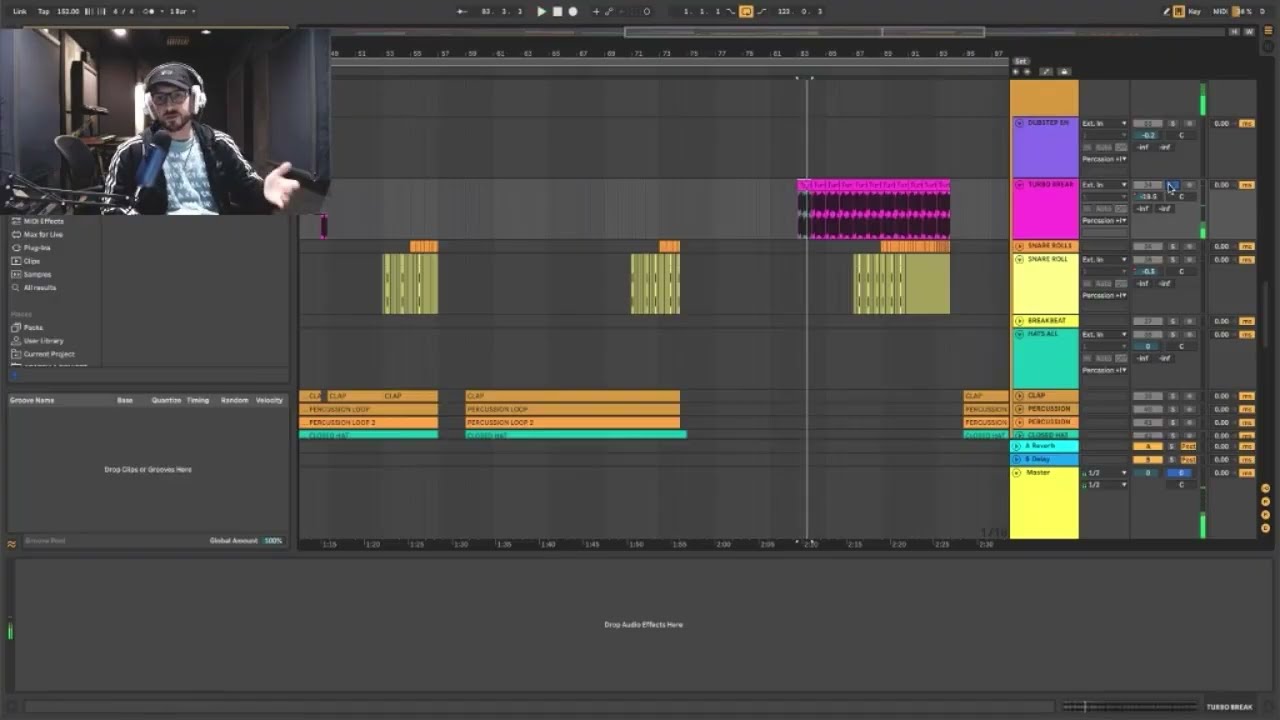Click the Tap tempo button

[x=44, y=11]
